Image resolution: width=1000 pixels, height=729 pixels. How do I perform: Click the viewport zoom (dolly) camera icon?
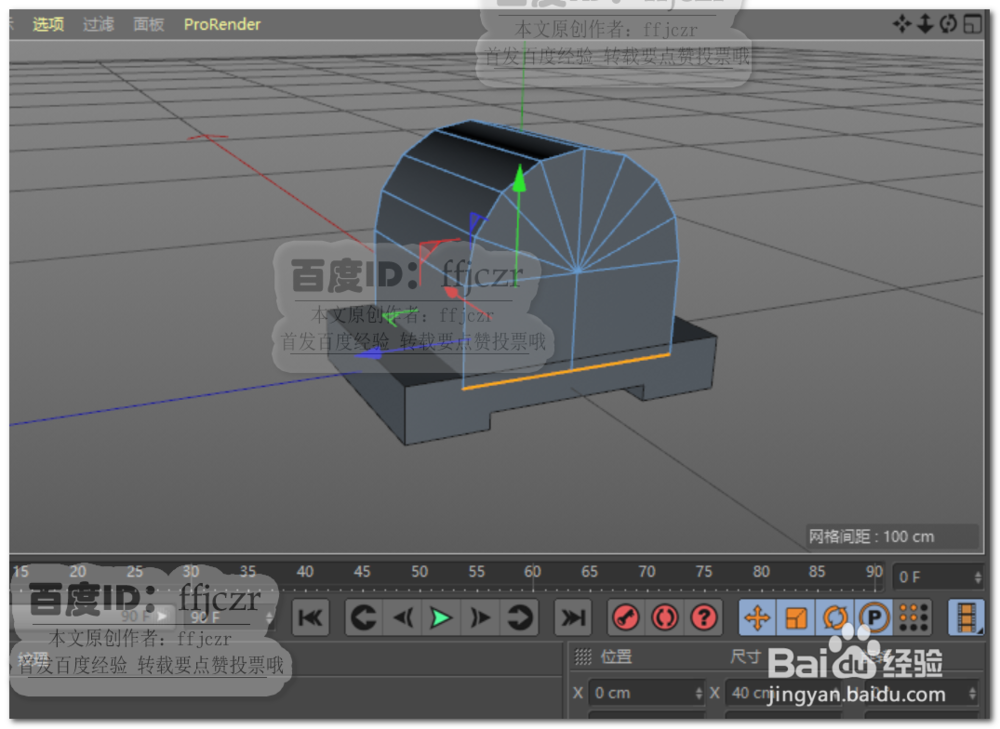click(x=925, y=23)
